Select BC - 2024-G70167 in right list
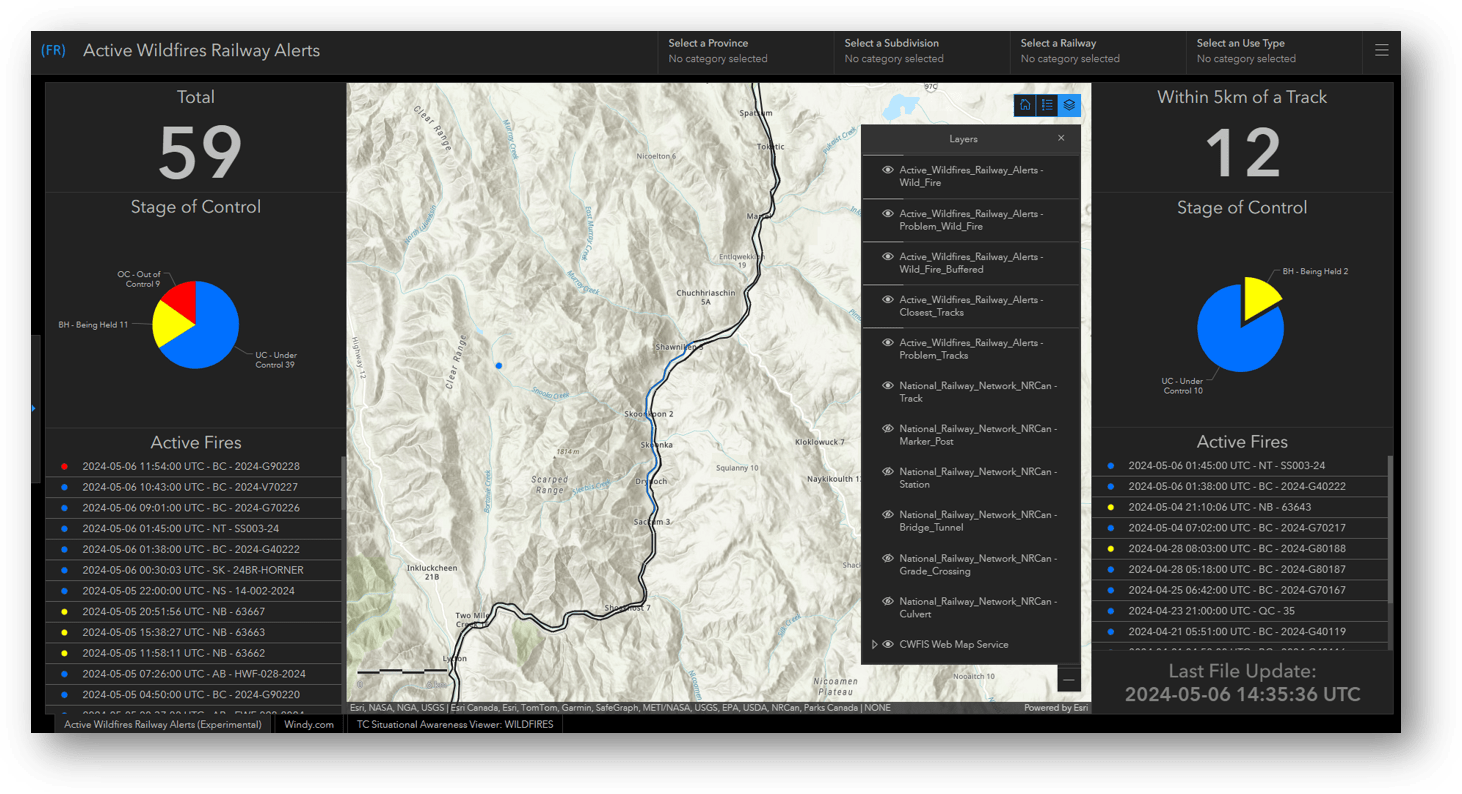 pyautogui.click(x=1239, y=590)
